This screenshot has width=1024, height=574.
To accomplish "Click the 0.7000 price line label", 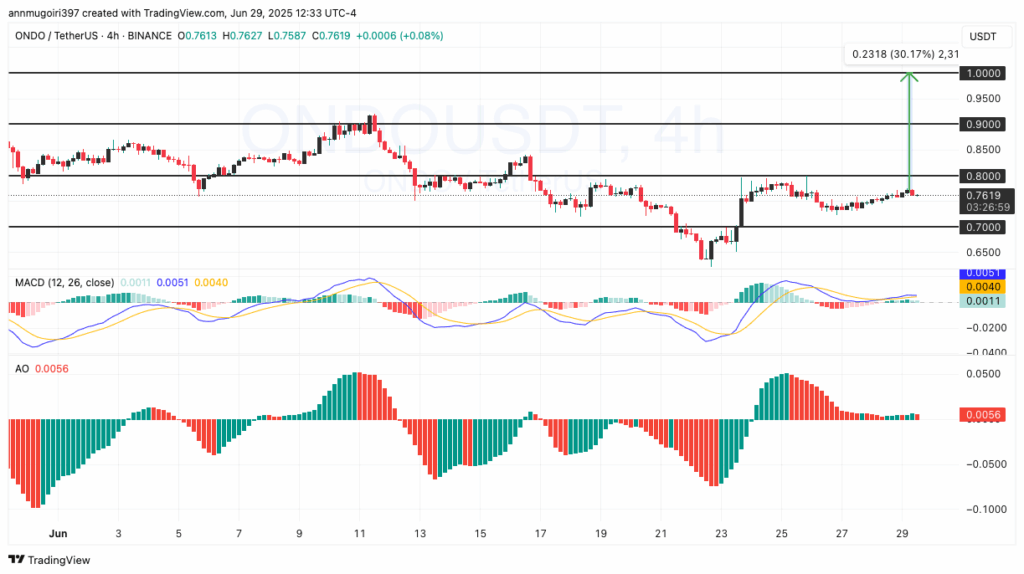I will (x=982, y=227).
